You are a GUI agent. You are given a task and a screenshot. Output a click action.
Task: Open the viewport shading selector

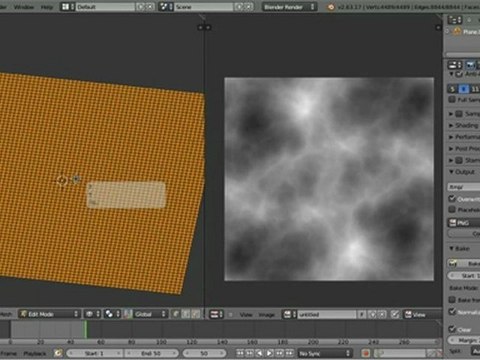(x=92, y=314)
